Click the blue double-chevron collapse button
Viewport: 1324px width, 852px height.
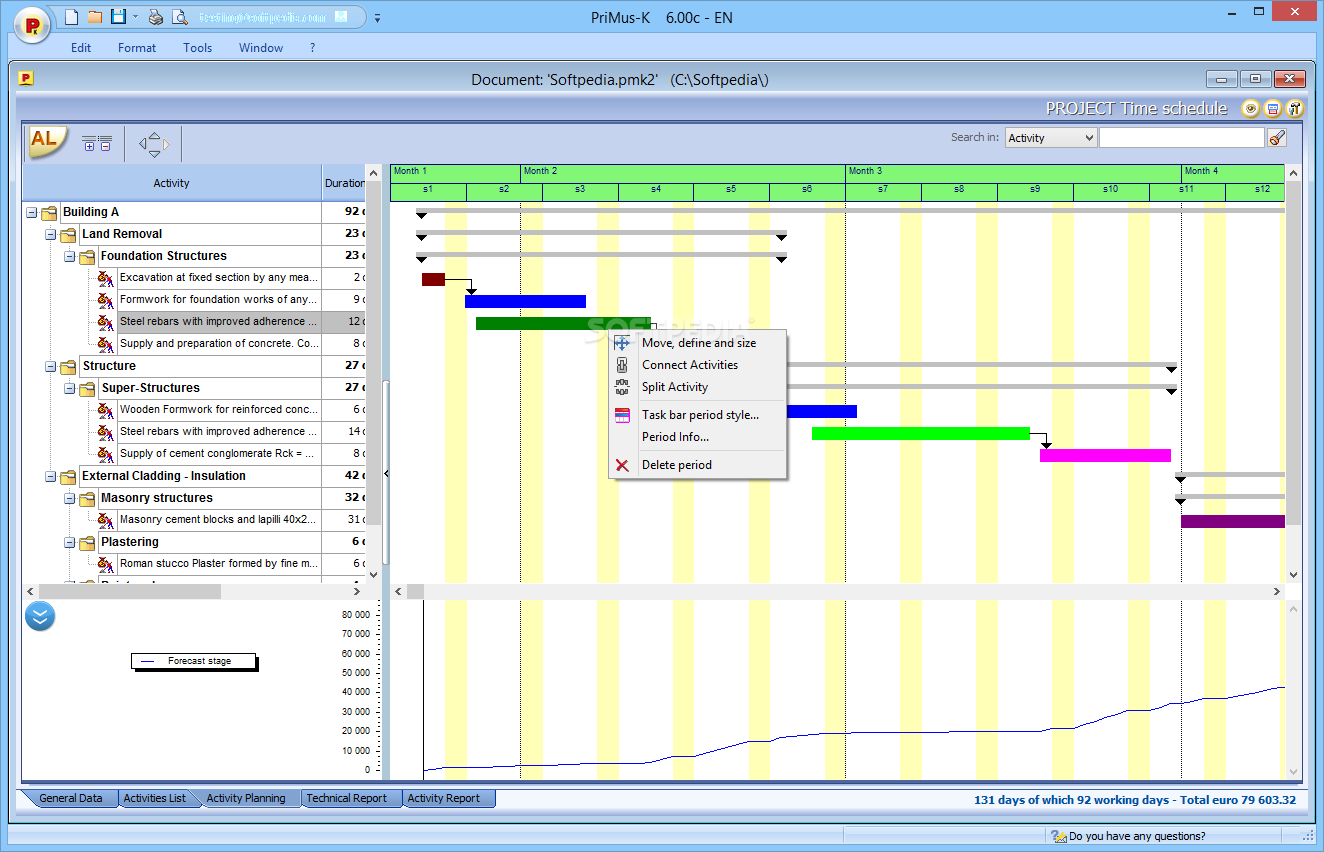click(40, 616)
